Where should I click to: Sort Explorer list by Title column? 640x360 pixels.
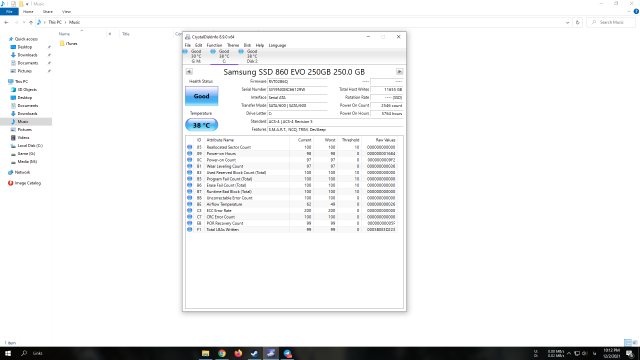point(126,34)
